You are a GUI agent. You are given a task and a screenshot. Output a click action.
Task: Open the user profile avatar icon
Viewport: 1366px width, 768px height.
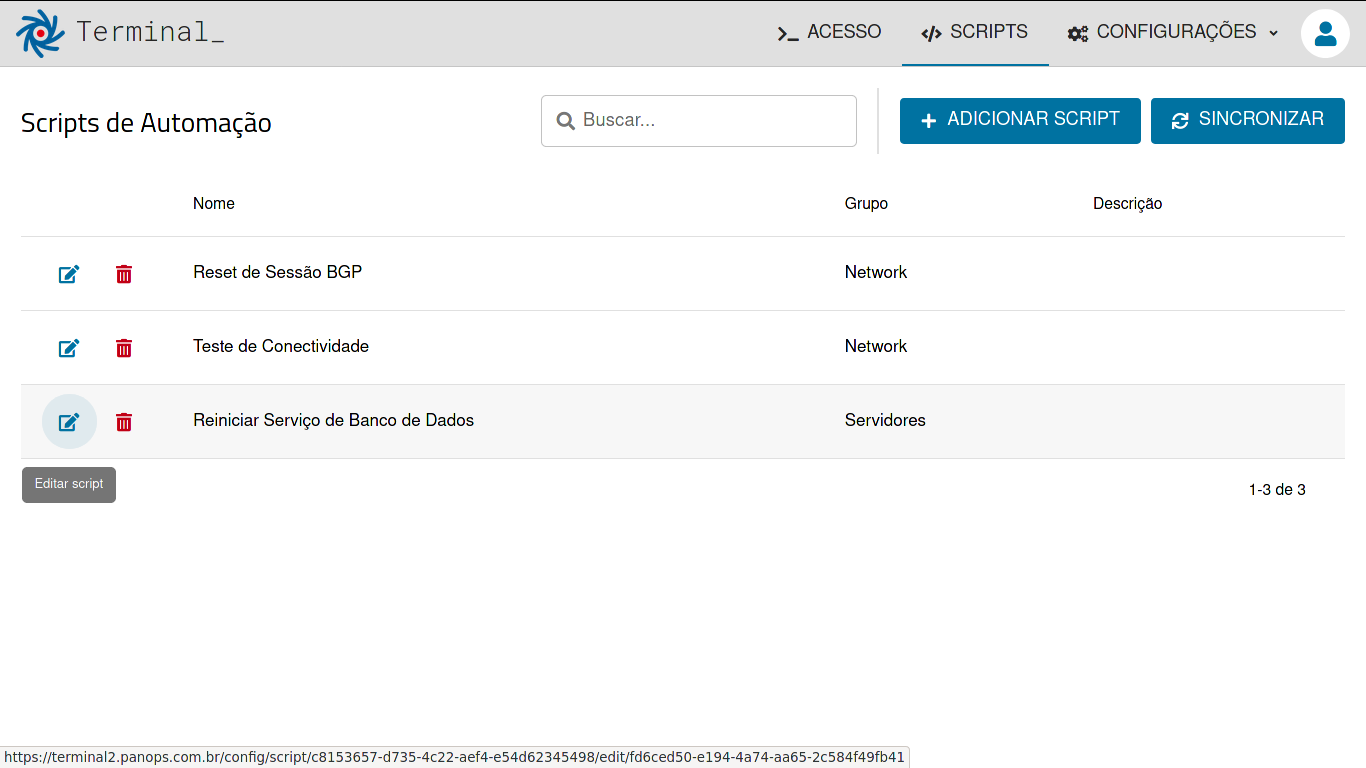pos(1325,33)
